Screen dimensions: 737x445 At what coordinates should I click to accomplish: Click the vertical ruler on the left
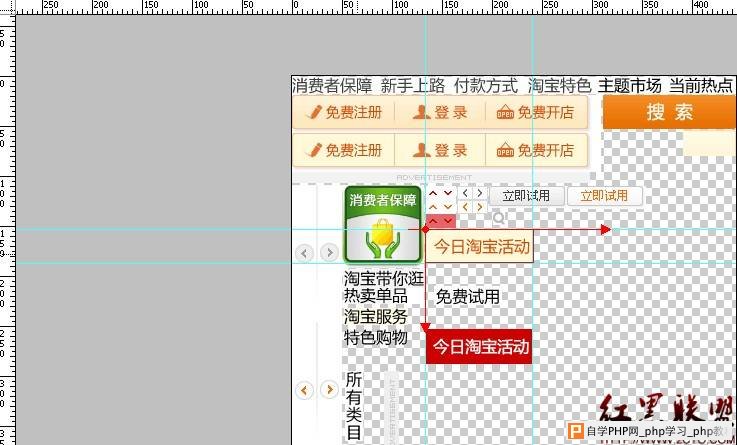pyautogui.click(x=8, y=229)
